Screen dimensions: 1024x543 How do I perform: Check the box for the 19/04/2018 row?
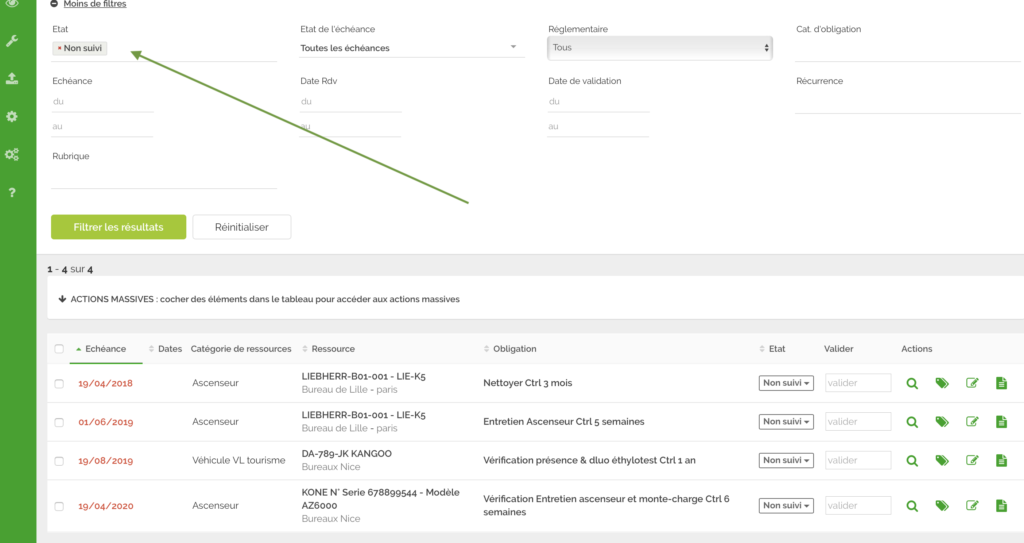pyautogui.click(x=59, y=384)
